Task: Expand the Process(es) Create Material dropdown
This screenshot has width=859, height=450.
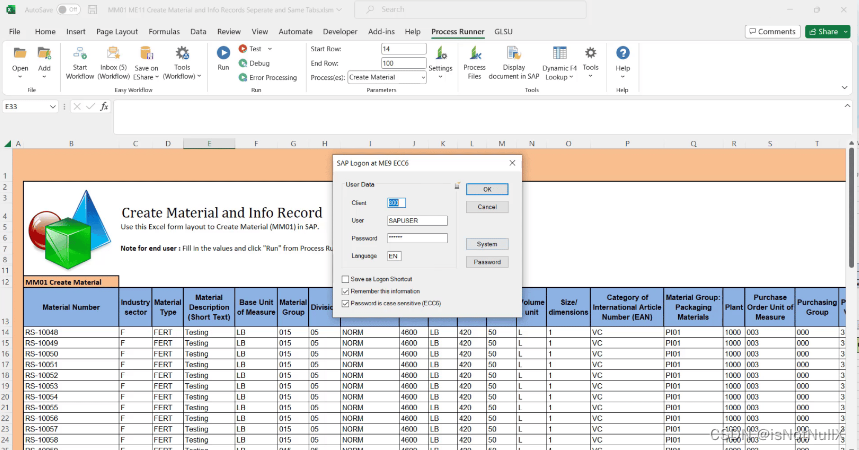Action: coord(422,77)
